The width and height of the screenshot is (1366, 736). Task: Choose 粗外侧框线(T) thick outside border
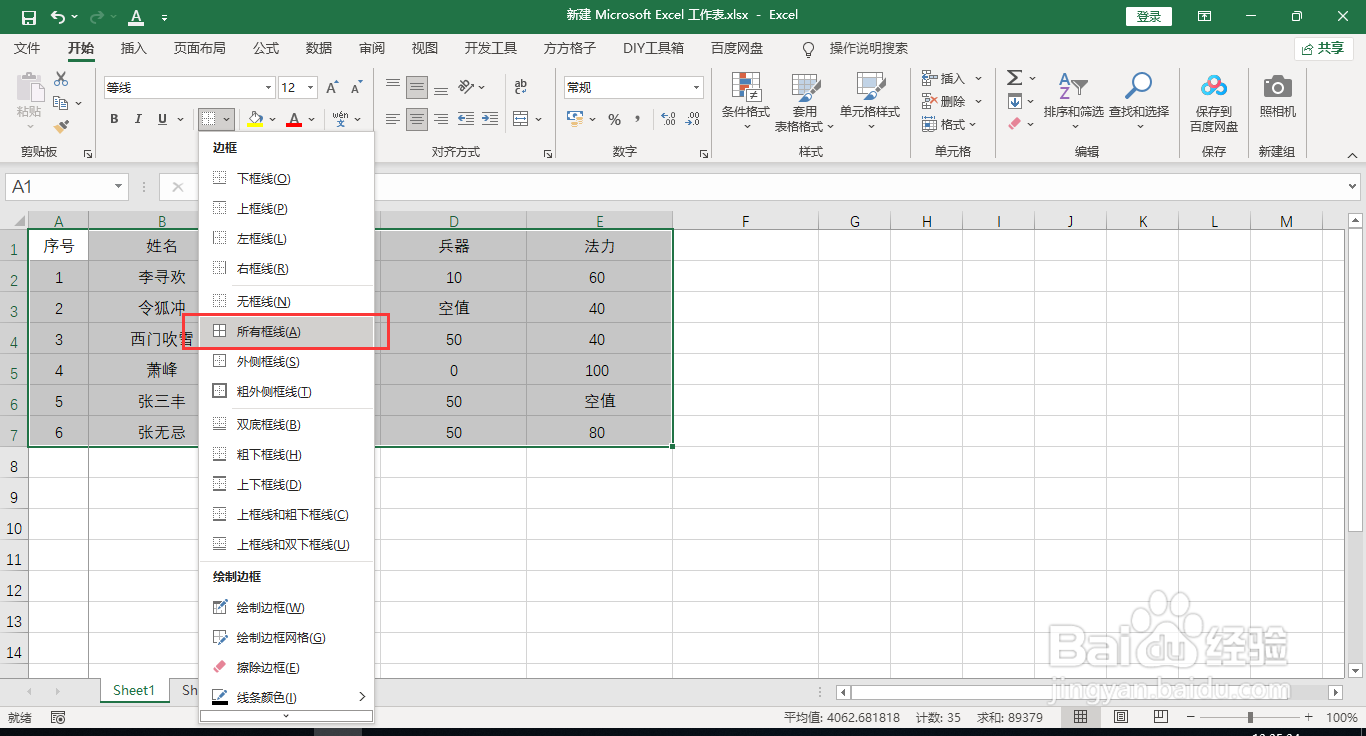pyautogui.click(x=286, y=392)
